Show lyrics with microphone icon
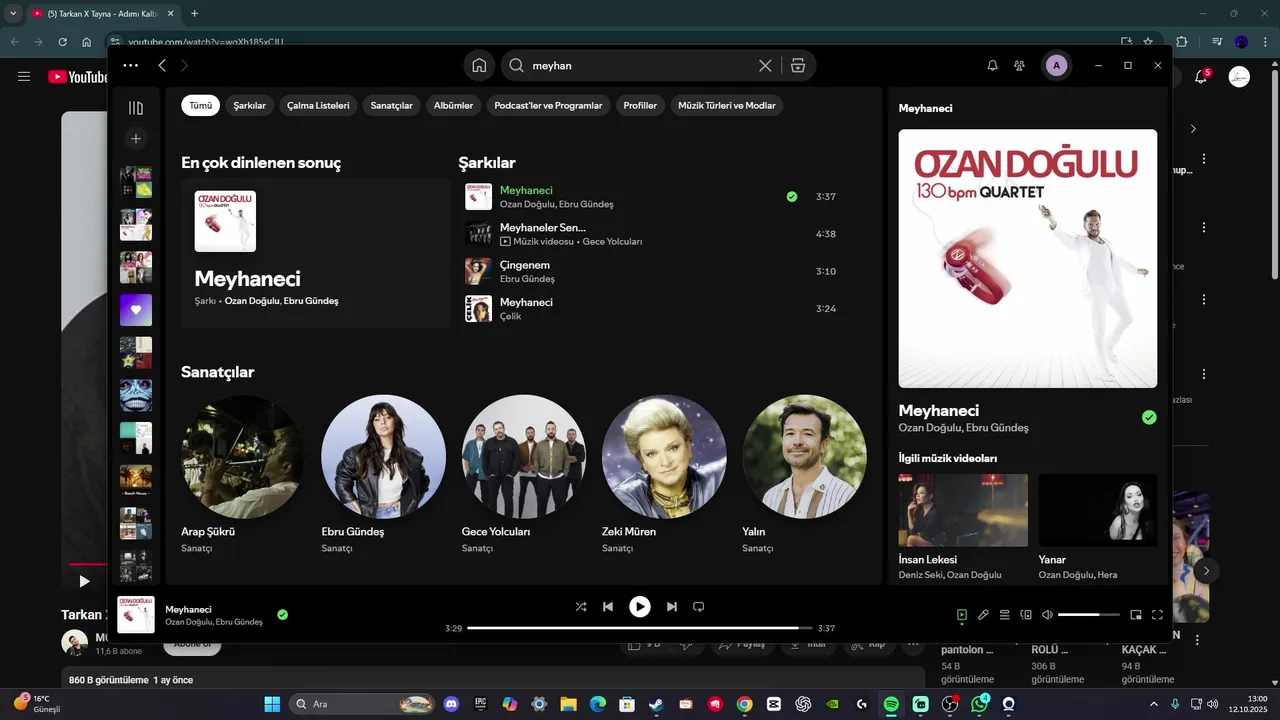 [983, 615]
